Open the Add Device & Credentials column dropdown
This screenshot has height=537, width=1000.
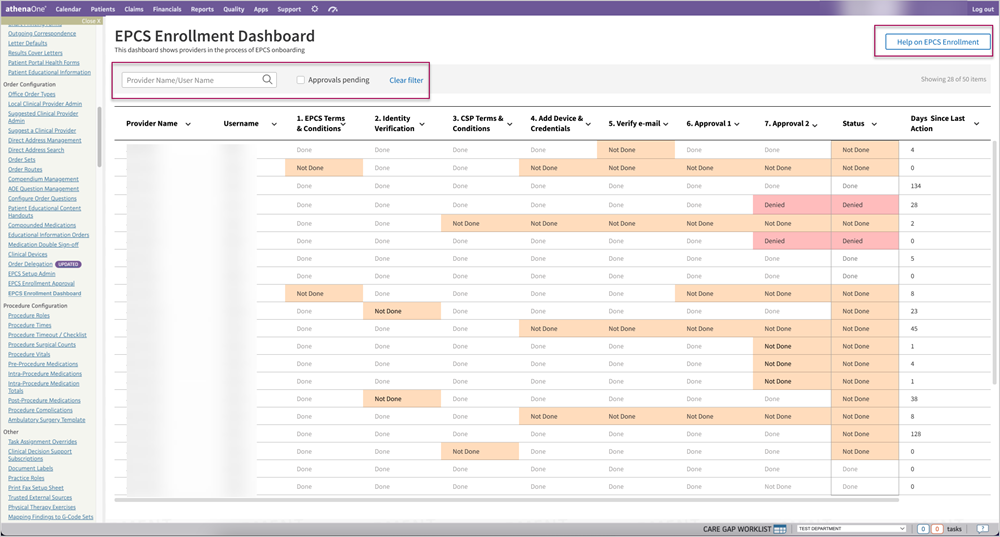click(x=588, y=124)
